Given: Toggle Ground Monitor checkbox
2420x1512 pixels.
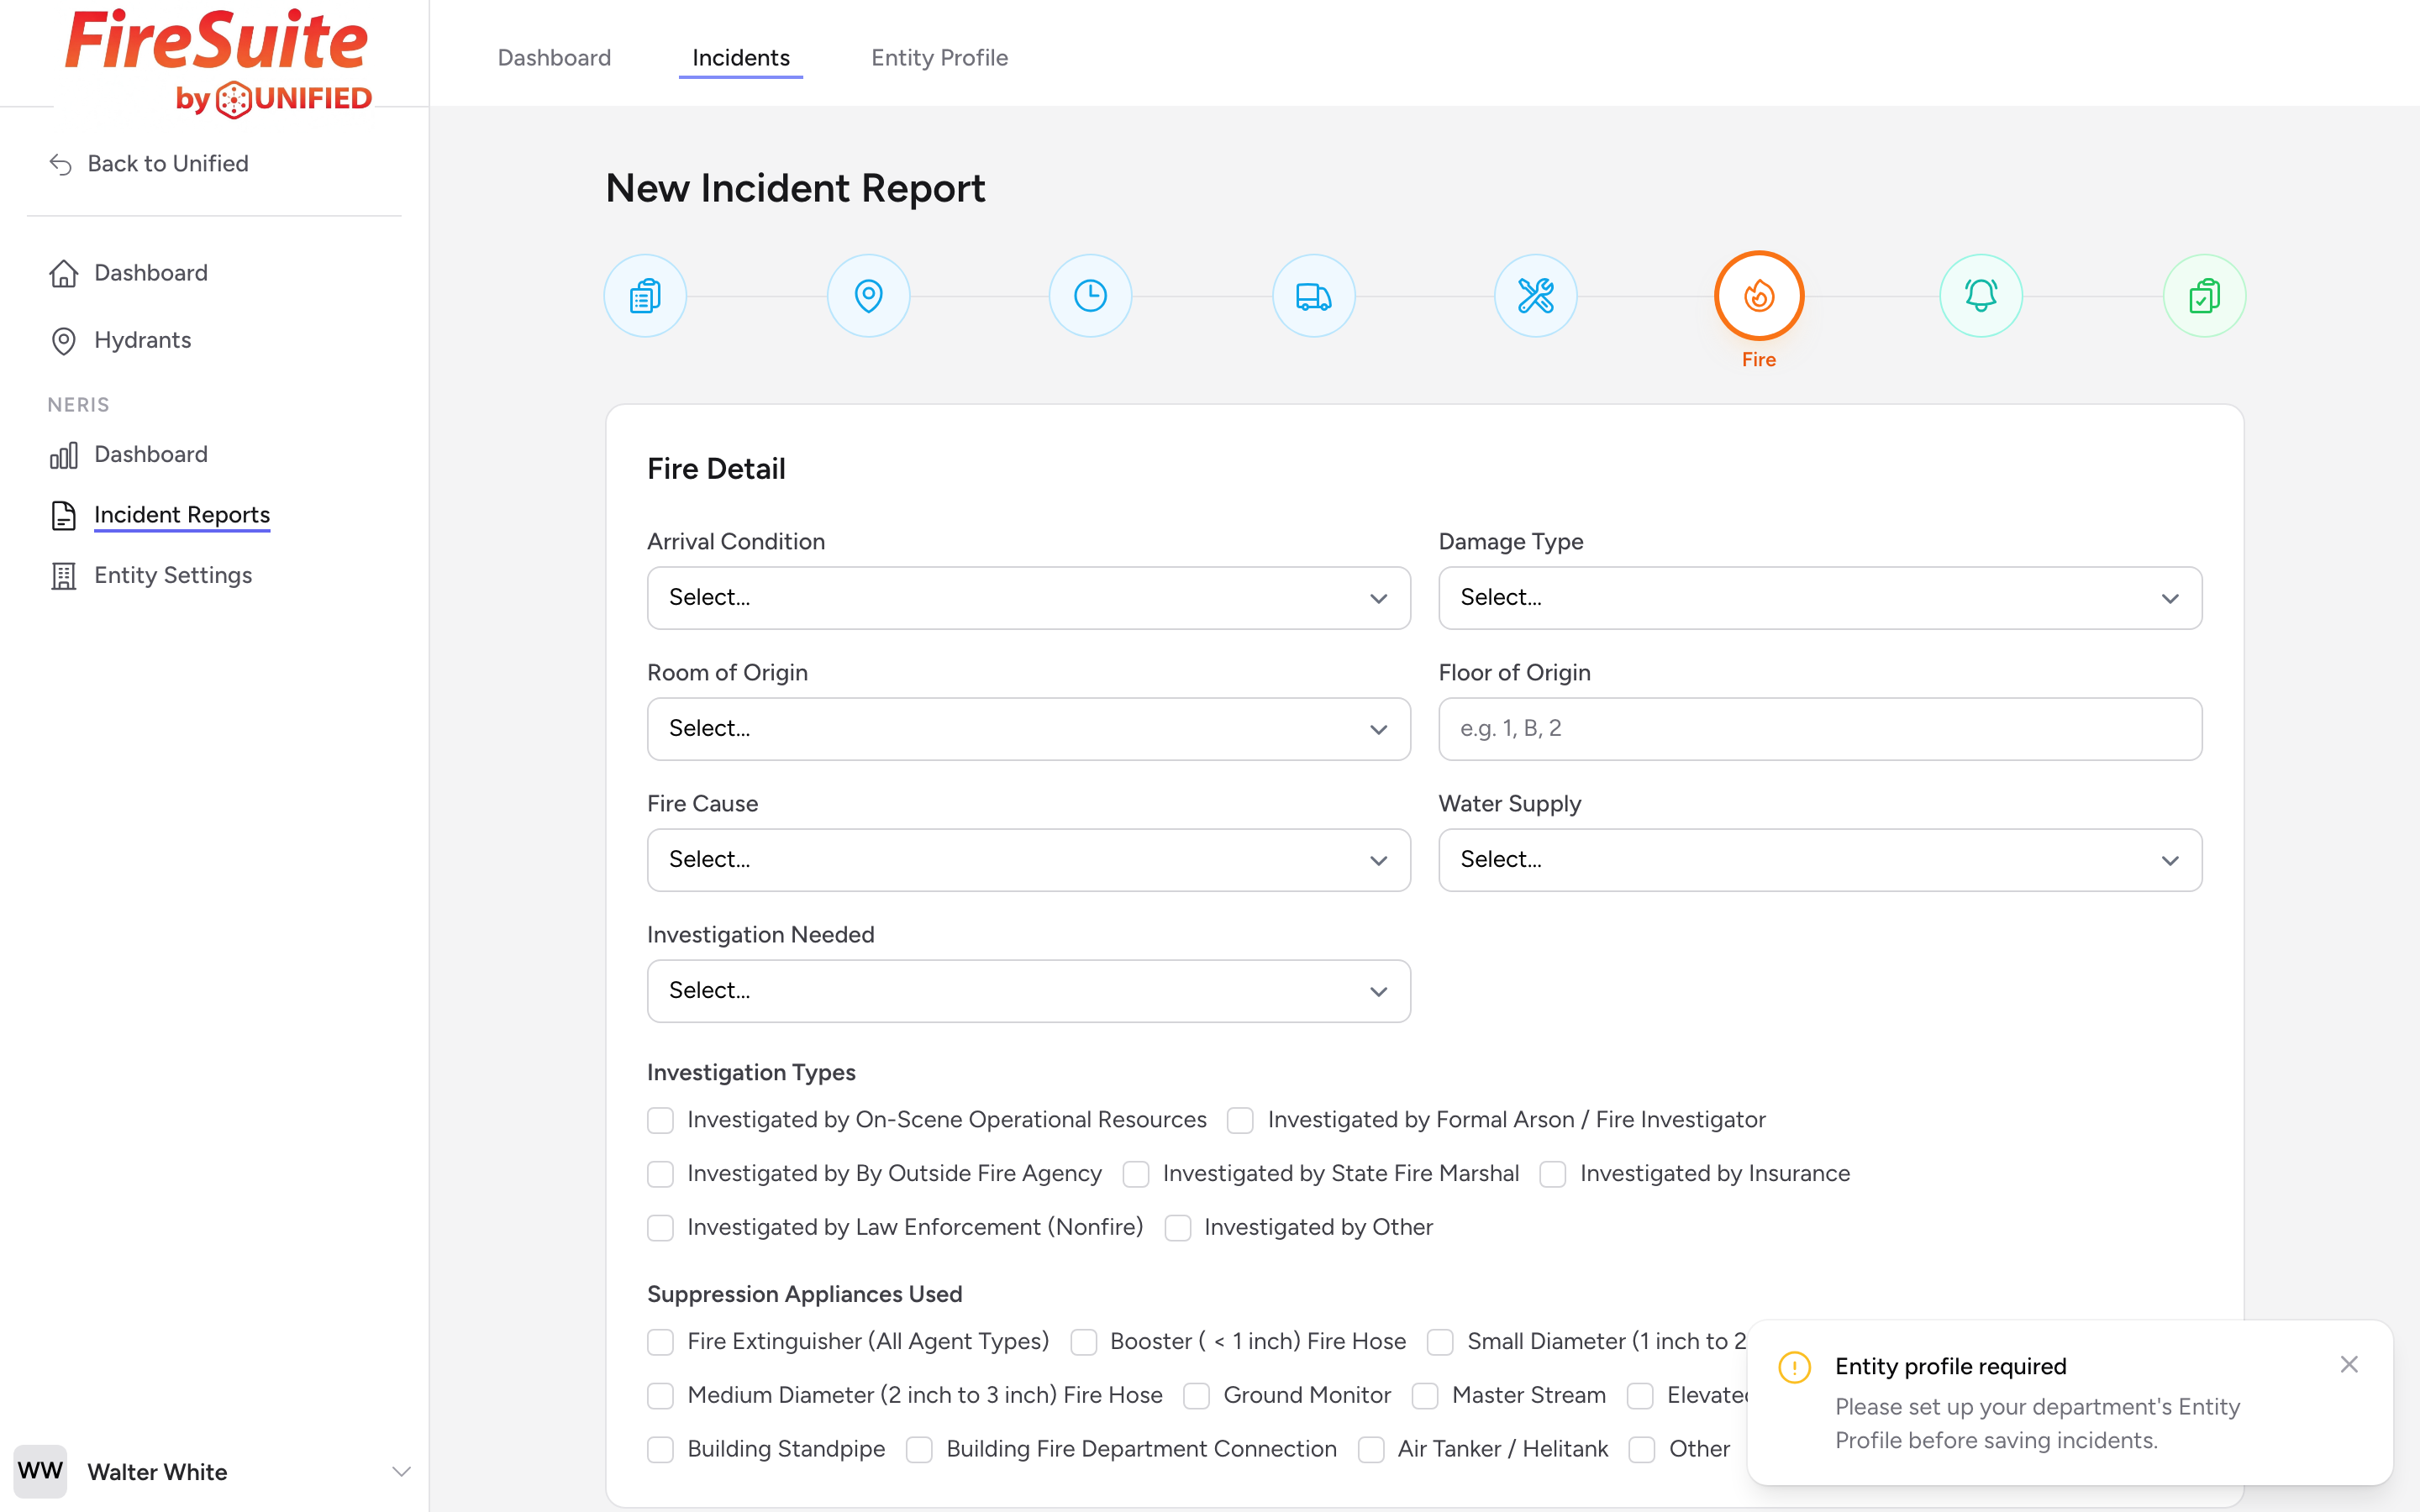Looking at the screenshot, I should point(1196,1396).
